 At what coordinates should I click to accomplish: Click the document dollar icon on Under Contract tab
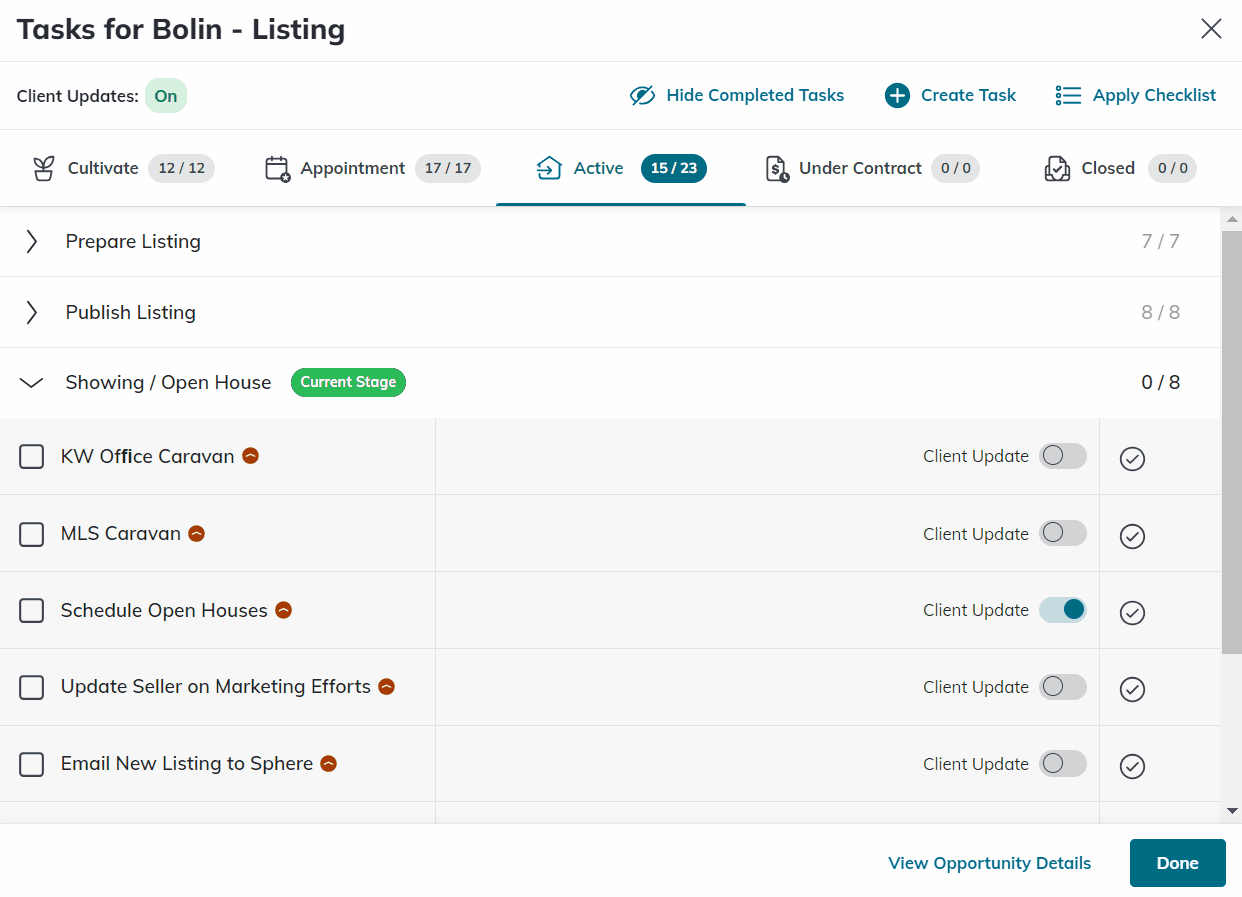click(x=777, y=168)
